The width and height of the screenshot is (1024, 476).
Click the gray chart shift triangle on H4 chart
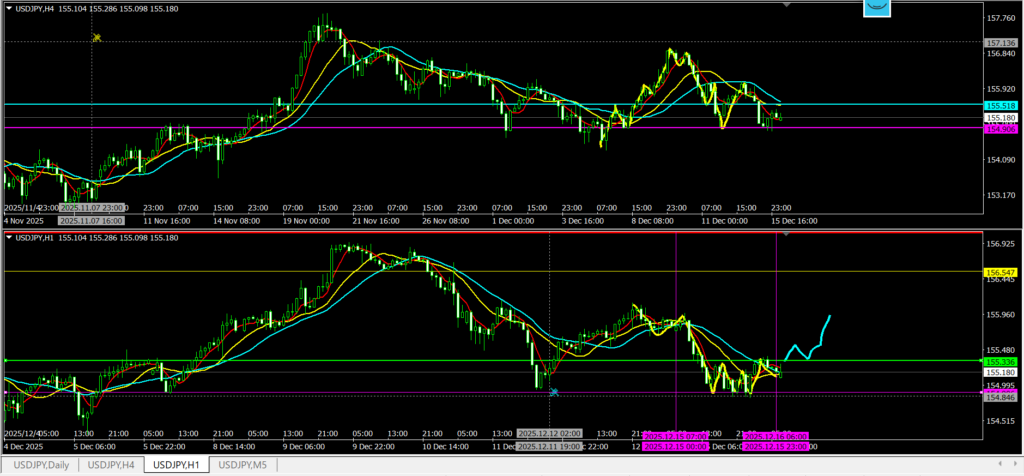787,5
